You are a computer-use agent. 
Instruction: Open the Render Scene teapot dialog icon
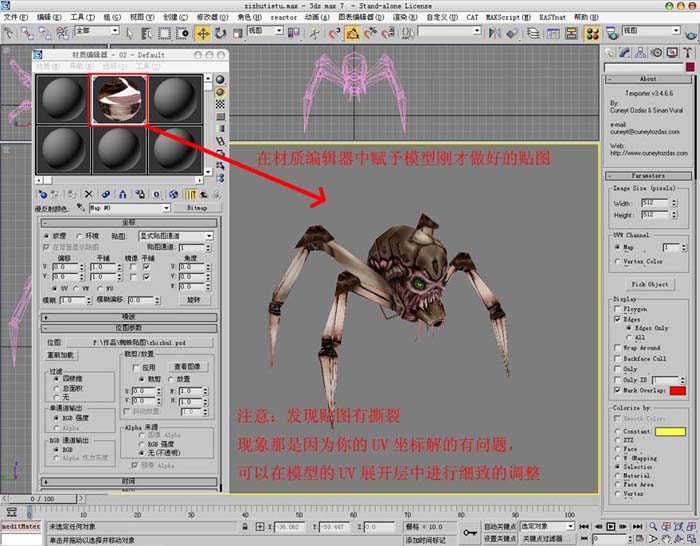point(612,33)
